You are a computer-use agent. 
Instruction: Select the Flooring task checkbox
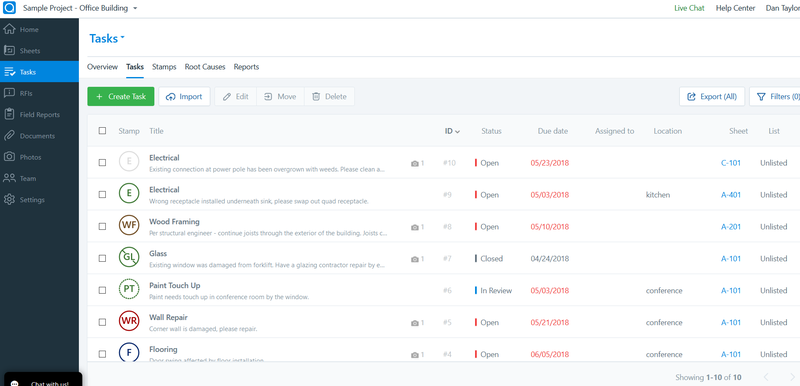103,354
